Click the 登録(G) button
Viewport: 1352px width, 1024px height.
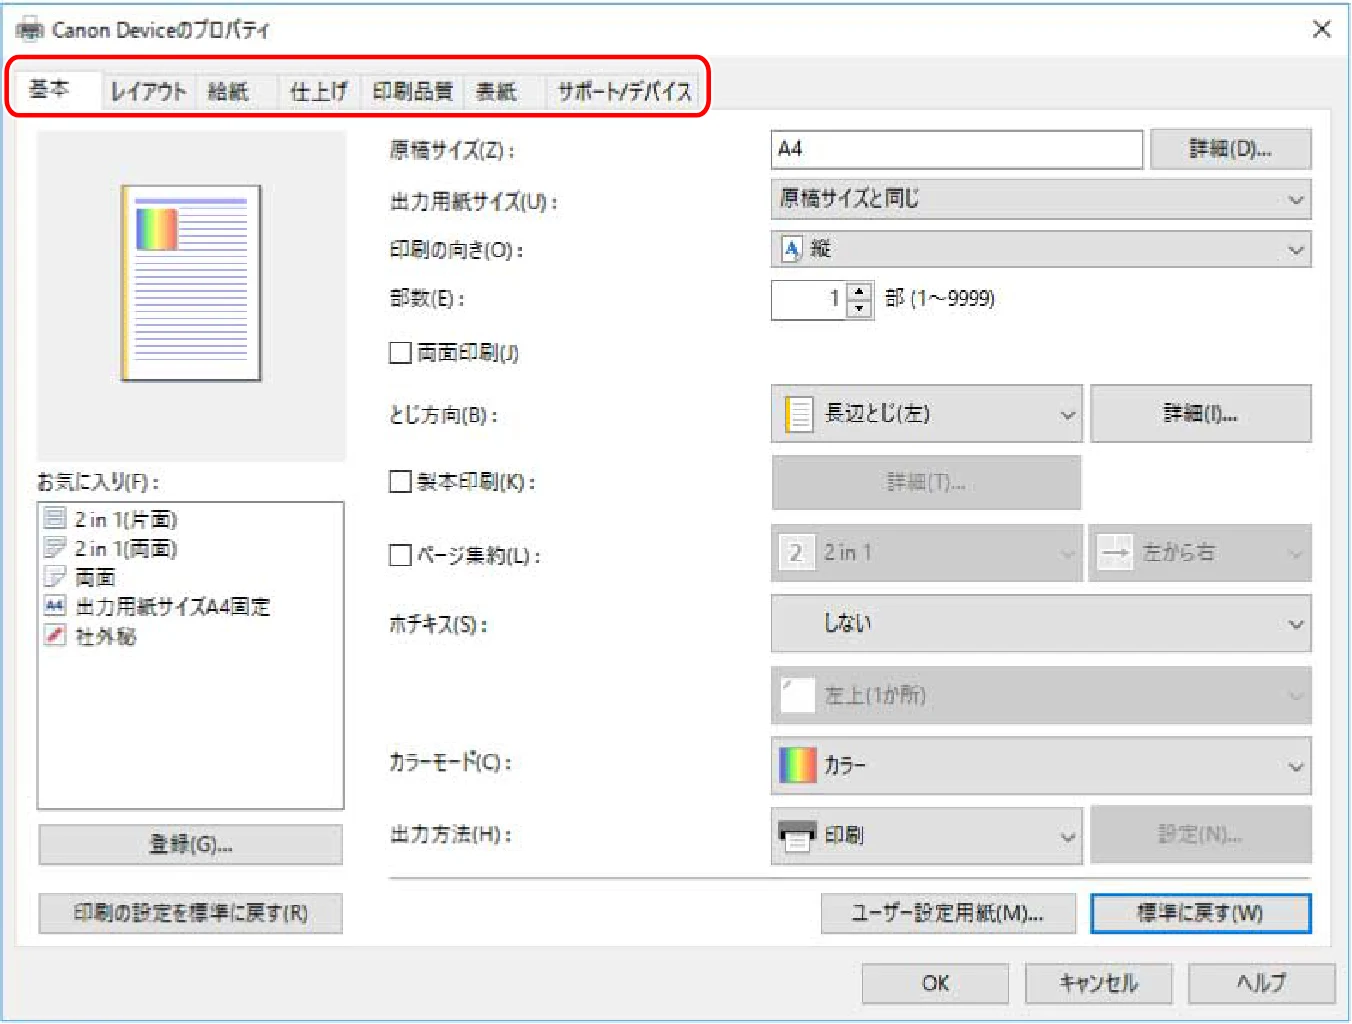(x=190, y=844)
